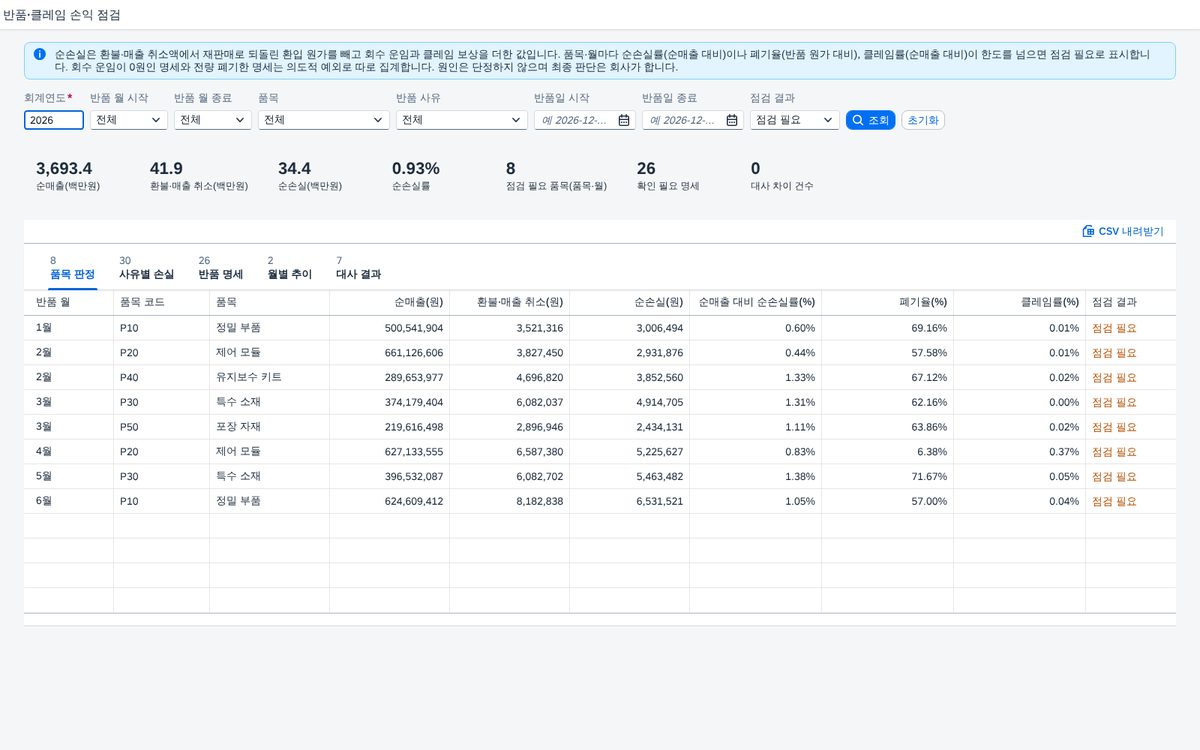This screenshot has height=750, width=1200.
Task: Select the 월별 추이 tab
Action: [290, 268]
